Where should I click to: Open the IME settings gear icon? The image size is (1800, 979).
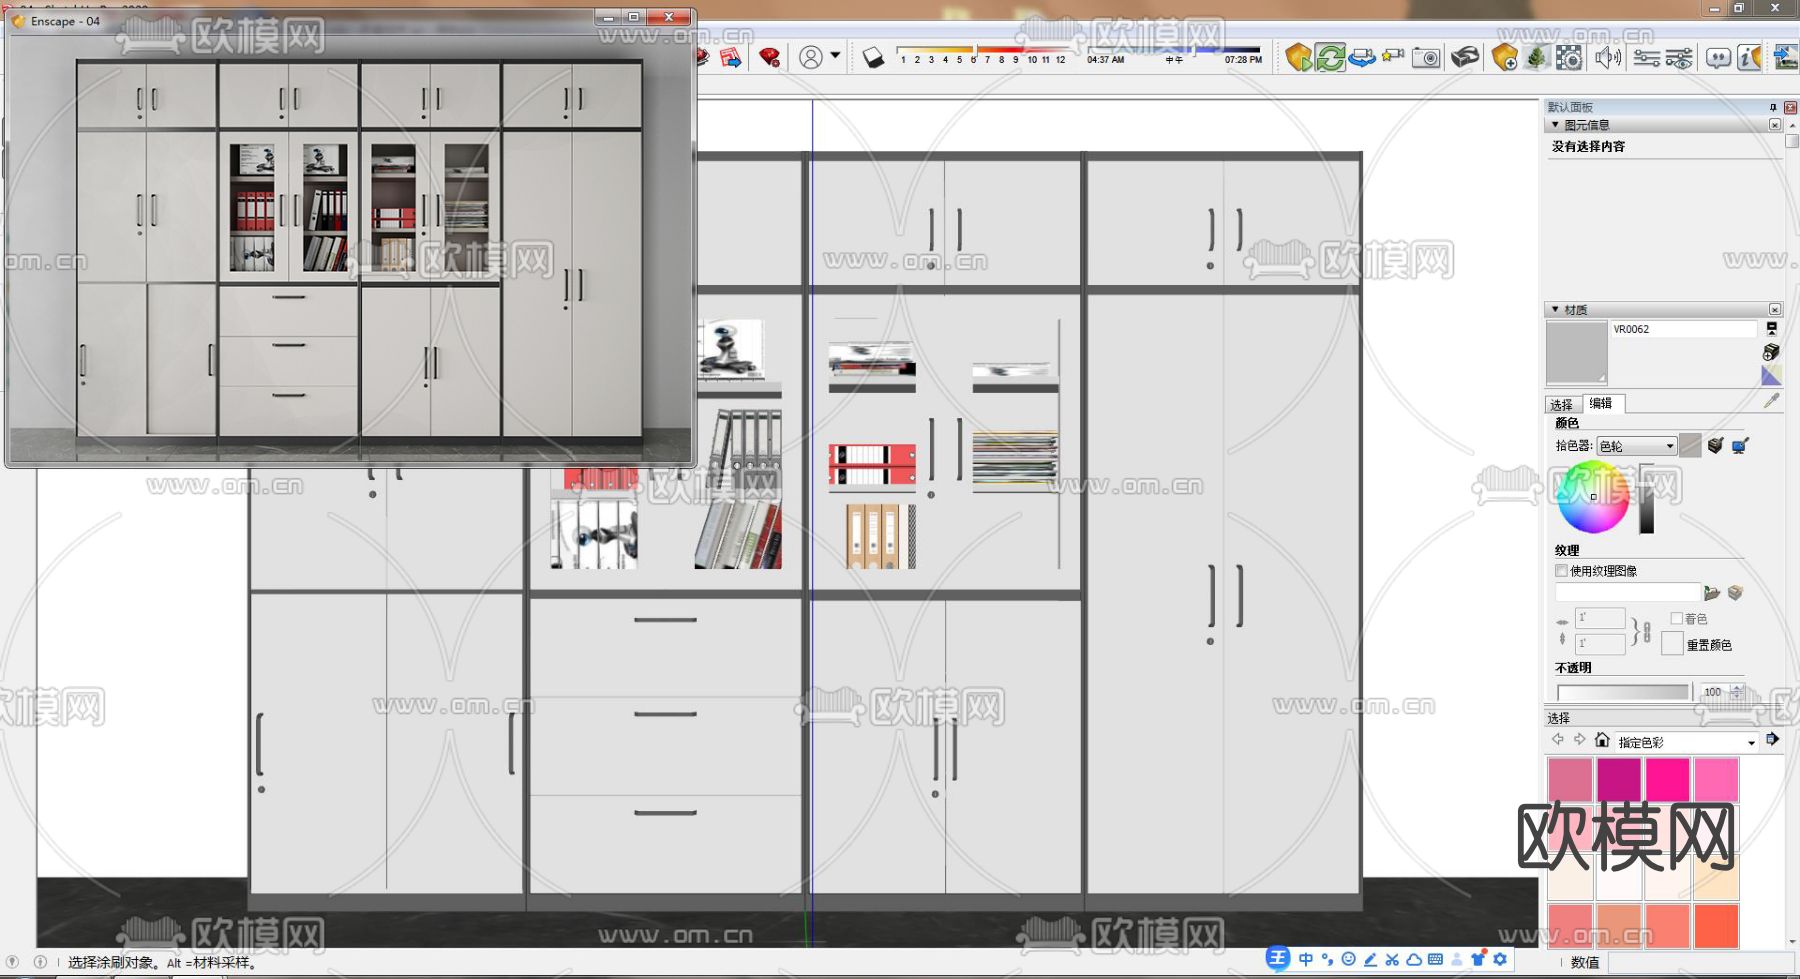tap(1500, 959)
